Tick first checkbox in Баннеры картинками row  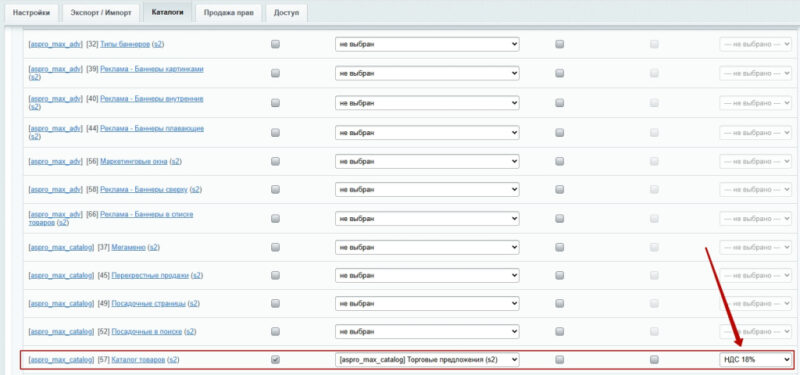[276, 73]
